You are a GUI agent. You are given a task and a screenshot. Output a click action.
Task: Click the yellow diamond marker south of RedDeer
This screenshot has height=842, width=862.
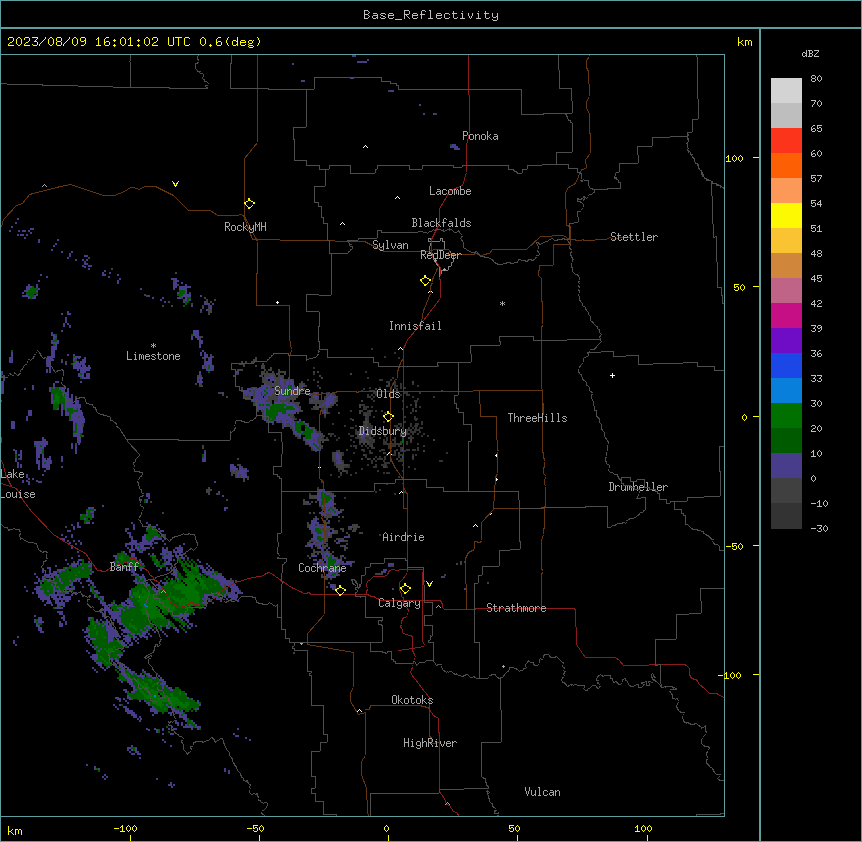tap(426, 281)
